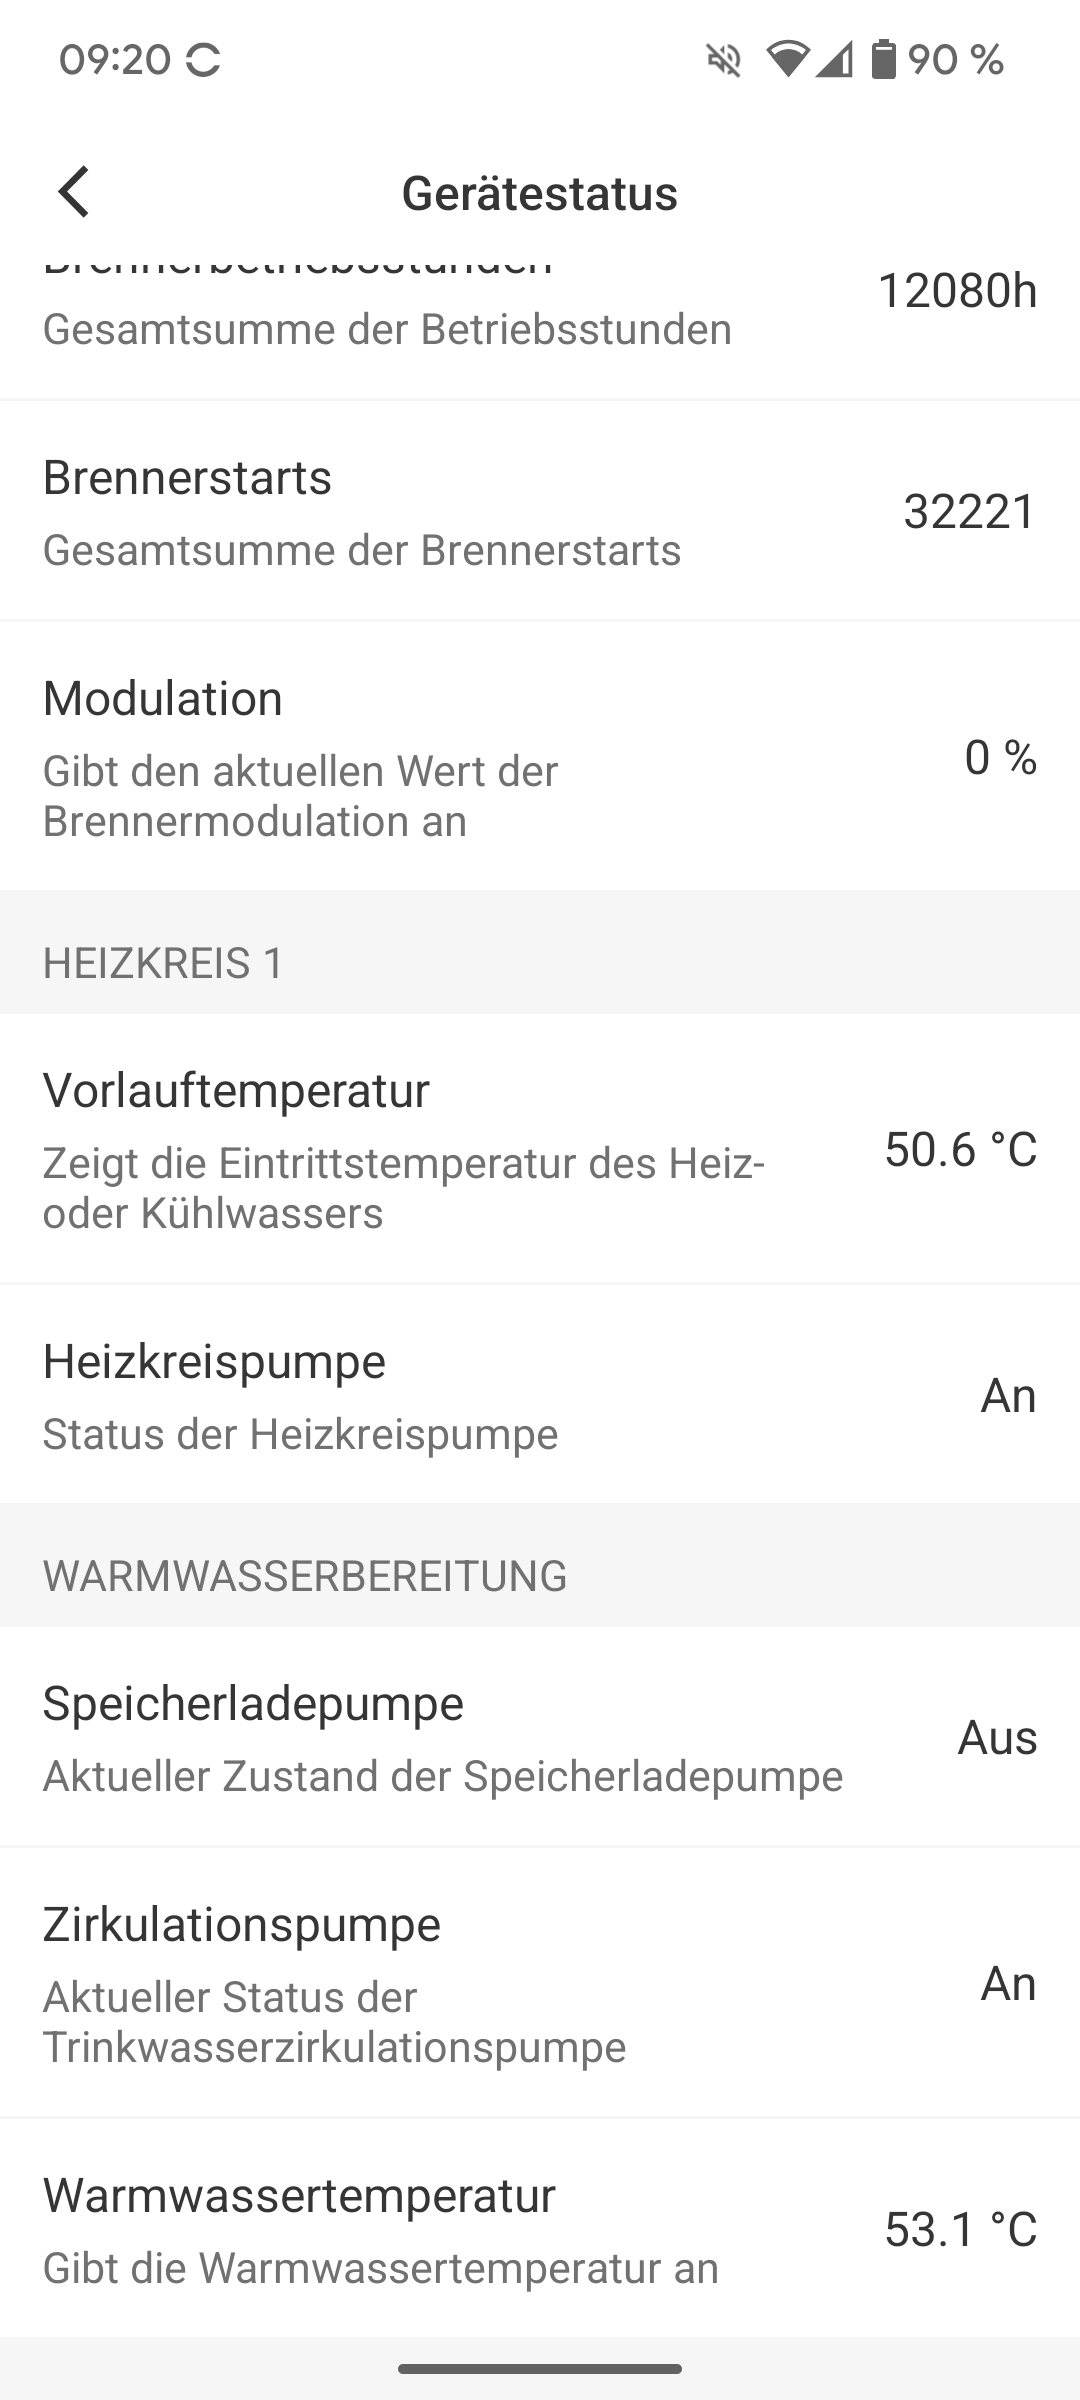Select the Brennerstarts entry
The width and height of the screenshot is (1080, 2400).
click(x=540, y=511)
